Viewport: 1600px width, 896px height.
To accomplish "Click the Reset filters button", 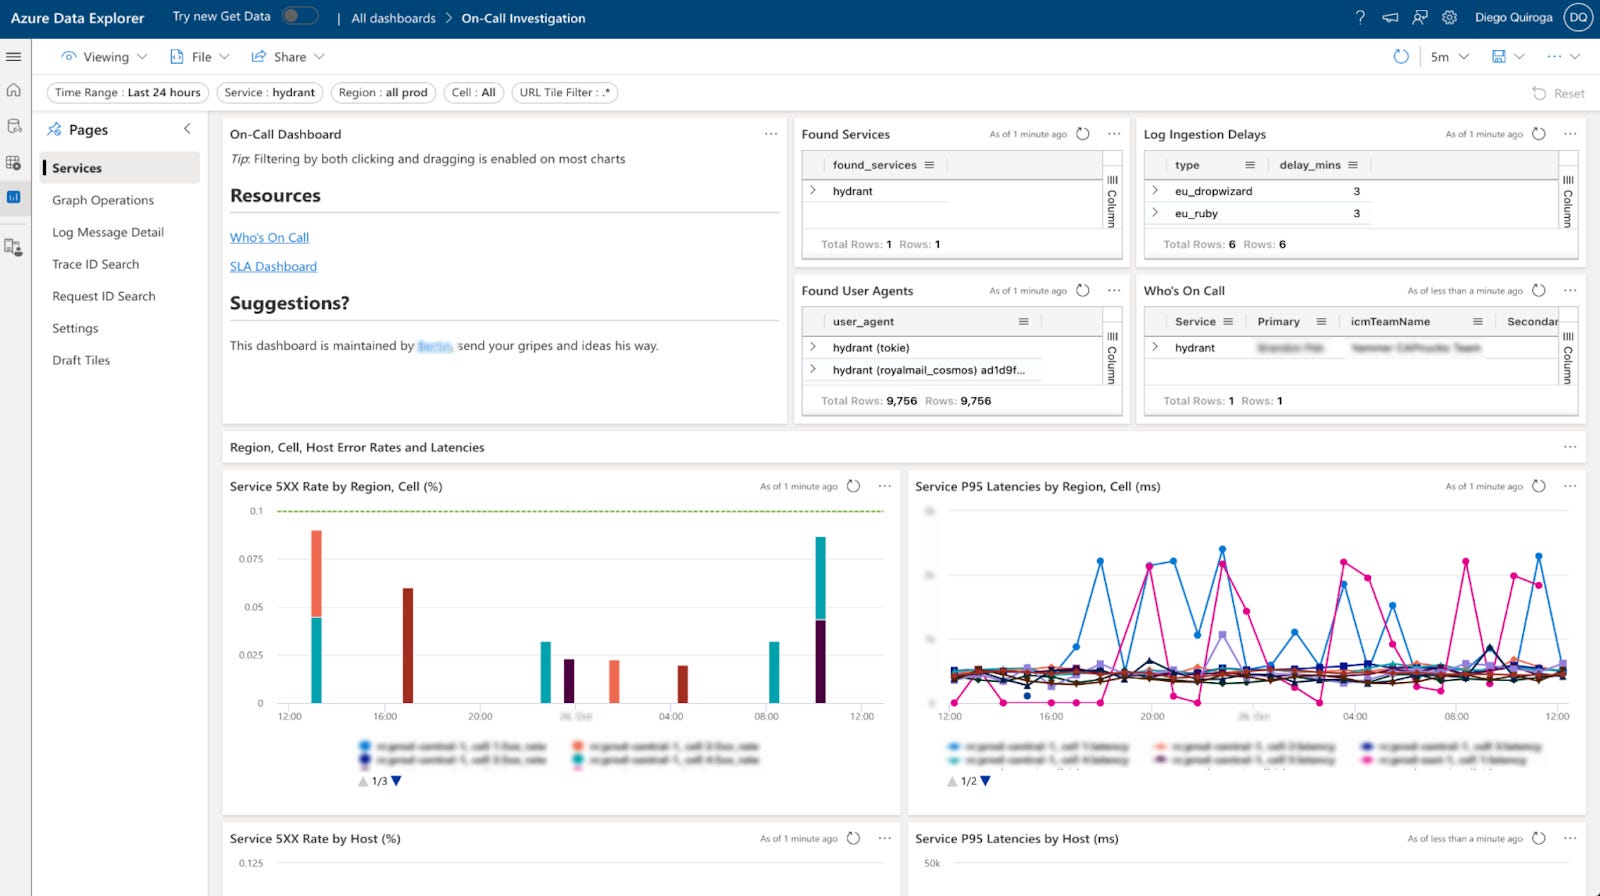I will pos(1558,93).
